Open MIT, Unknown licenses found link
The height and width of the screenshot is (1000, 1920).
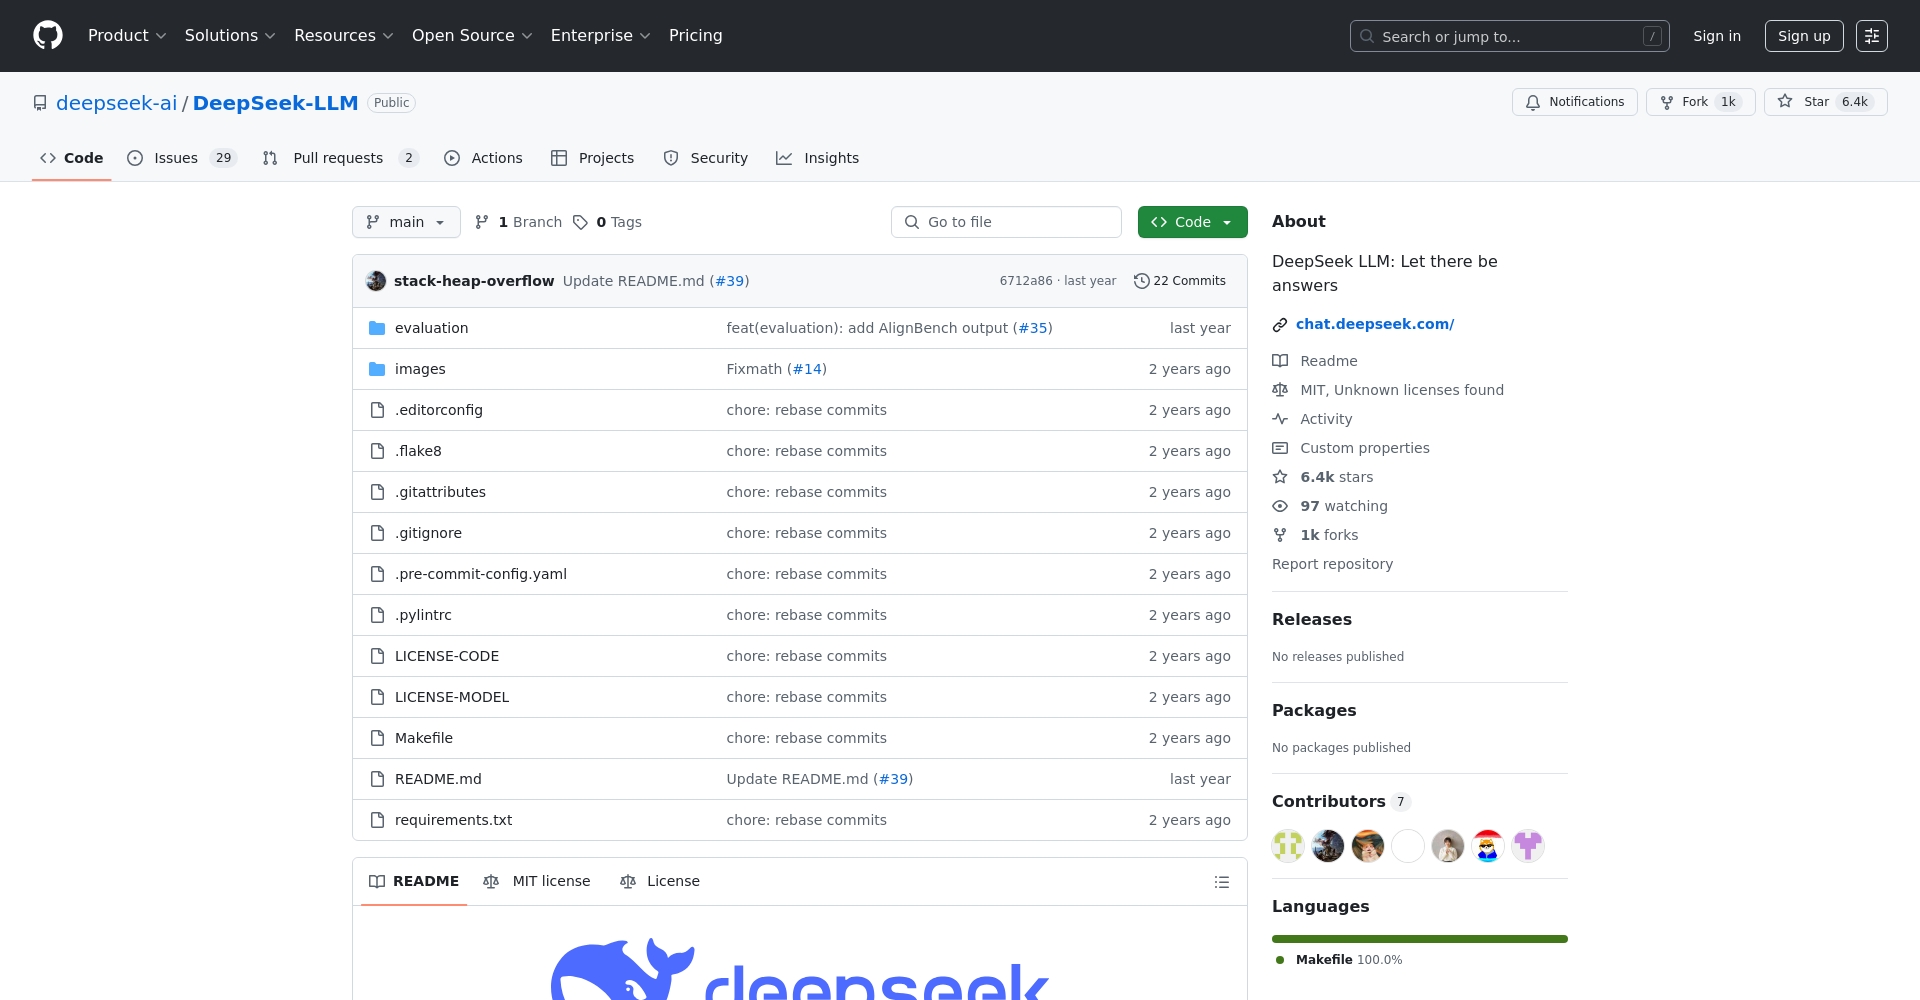pyautogui.click(x=1401, y=390)
